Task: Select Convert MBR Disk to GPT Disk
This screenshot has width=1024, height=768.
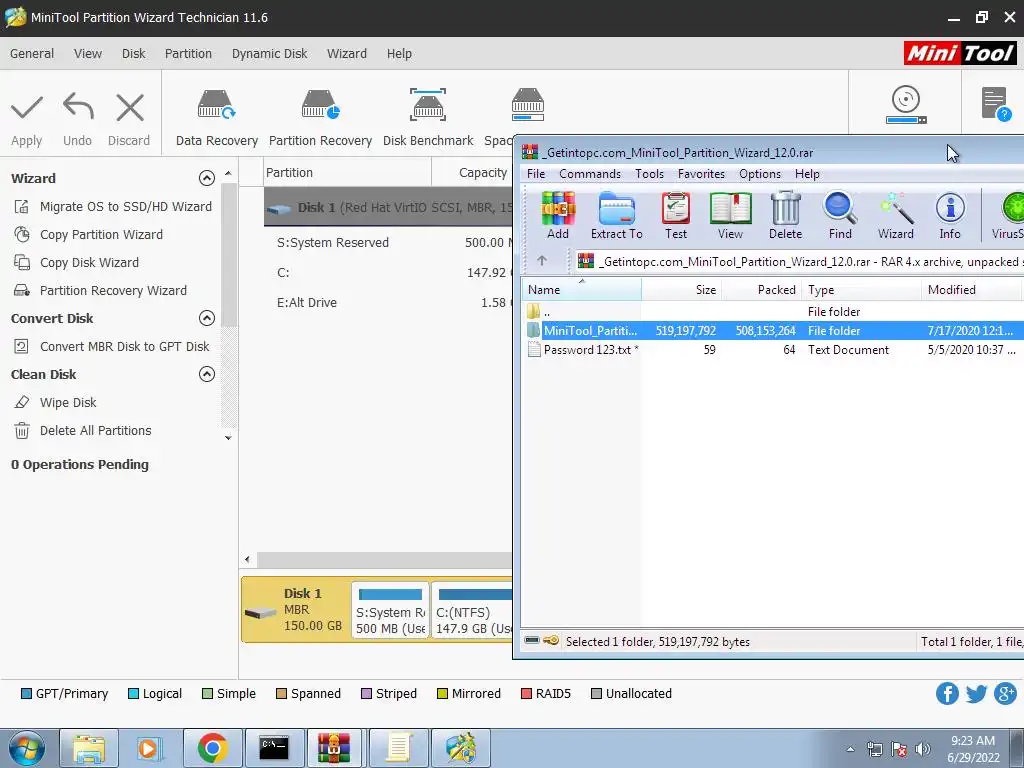Action: (x=112, y=347)
